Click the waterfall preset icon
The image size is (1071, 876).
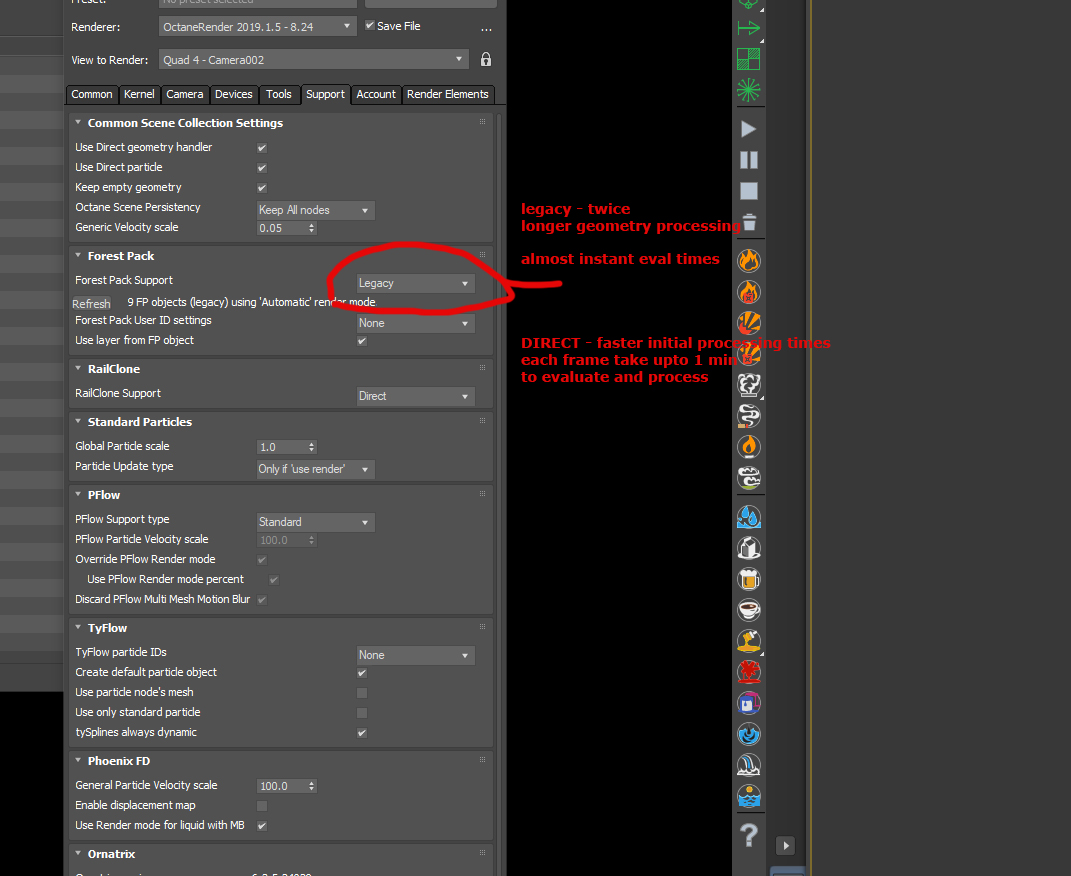[749, 765]
